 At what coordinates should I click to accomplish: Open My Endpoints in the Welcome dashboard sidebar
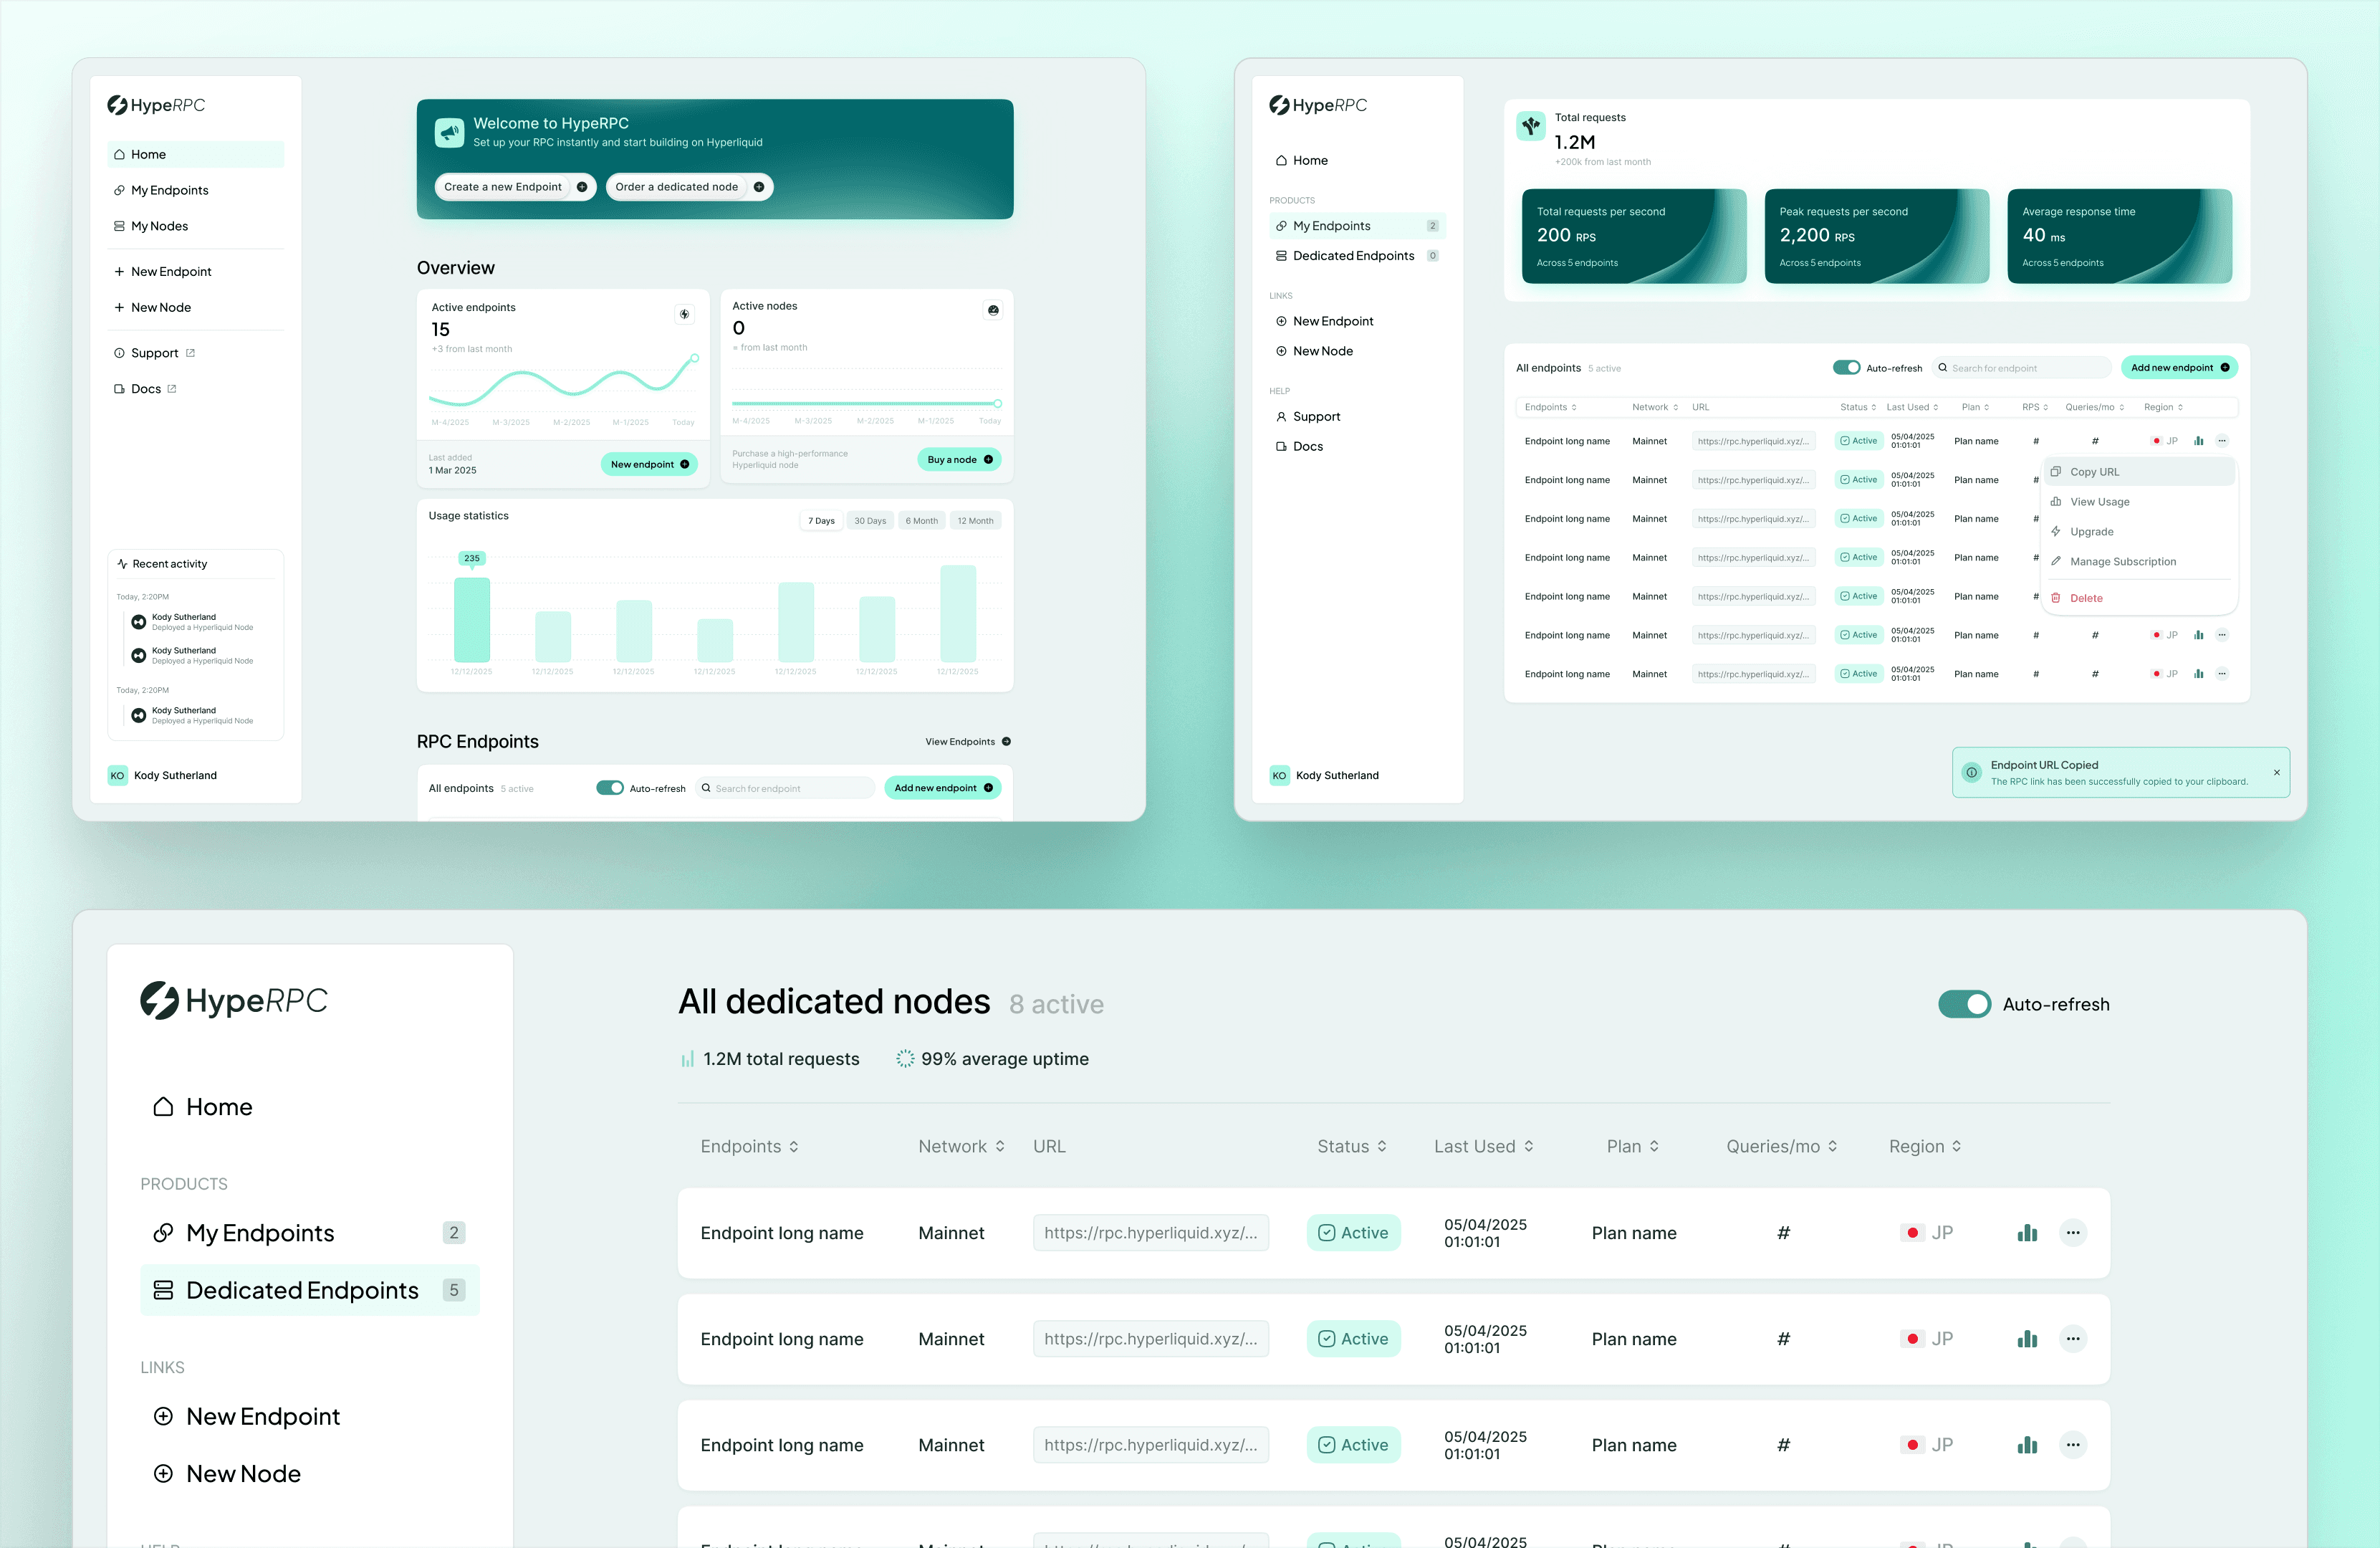(x=196, y=190)
